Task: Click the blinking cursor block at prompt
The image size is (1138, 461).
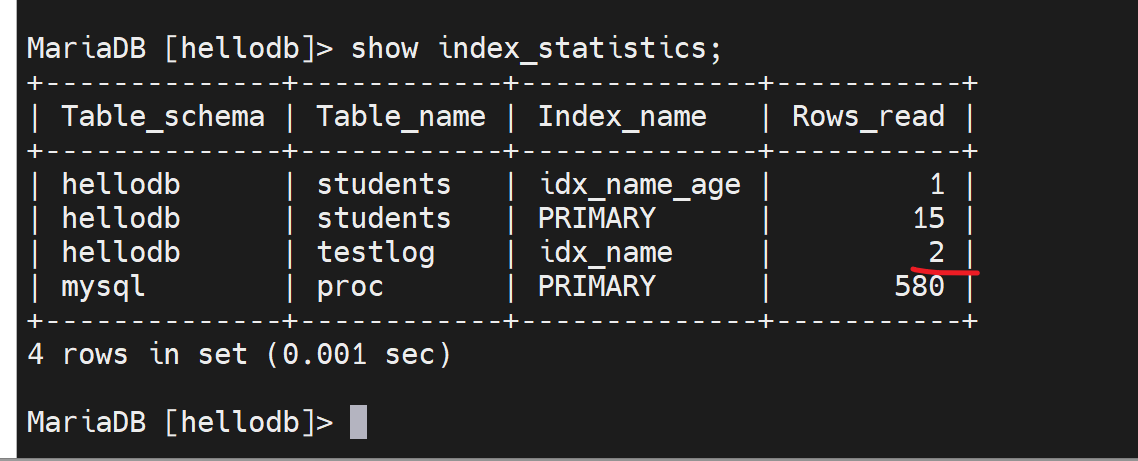Action: (359, 422)
